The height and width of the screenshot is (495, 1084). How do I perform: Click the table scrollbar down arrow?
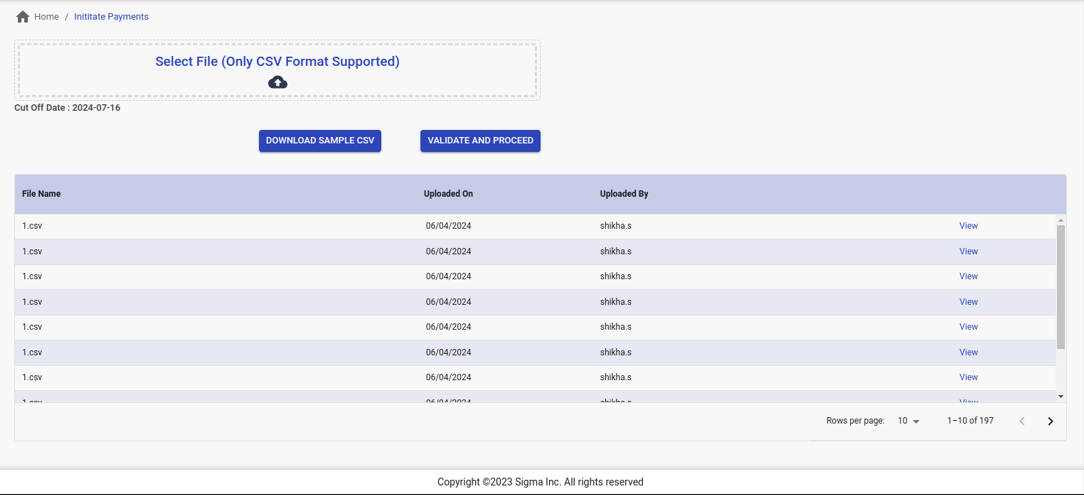(1061, 396)
